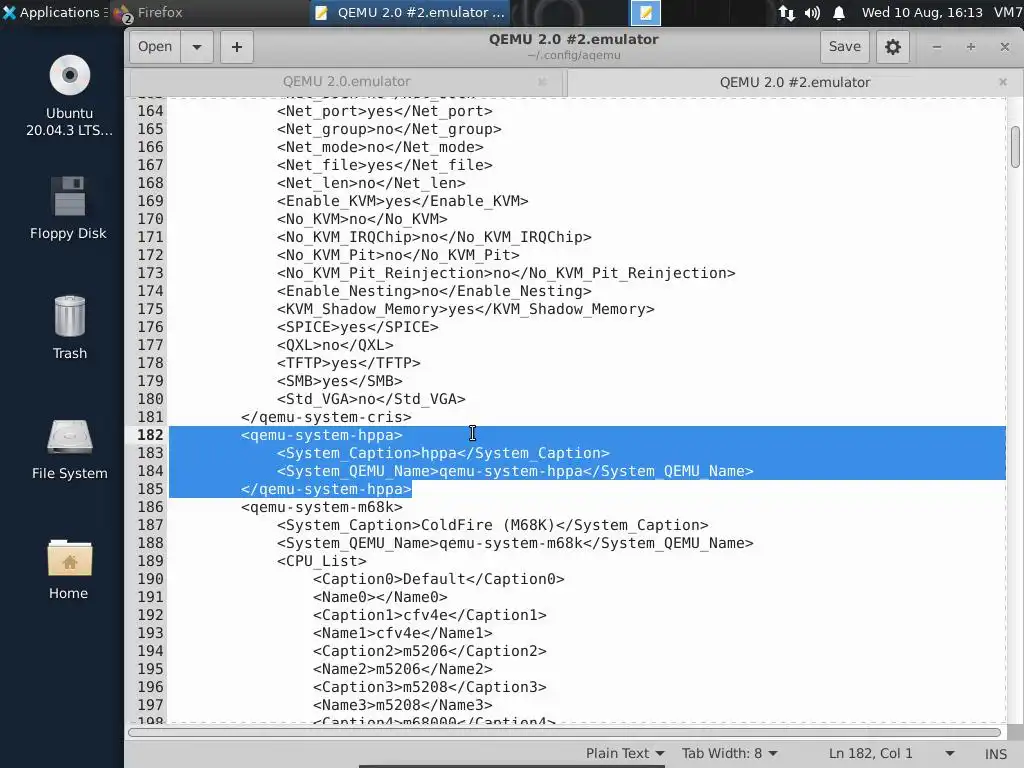Switch to the QEMU 2.0 #2.emulator tab
The image size is (1024, 768).
(795, 82)
